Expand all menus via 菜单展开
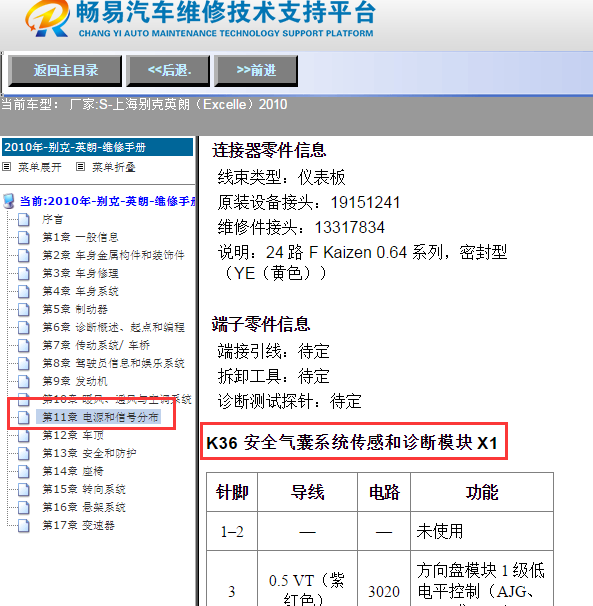The width and height of the screenshot is (593, 606). [x=39, y=167]
